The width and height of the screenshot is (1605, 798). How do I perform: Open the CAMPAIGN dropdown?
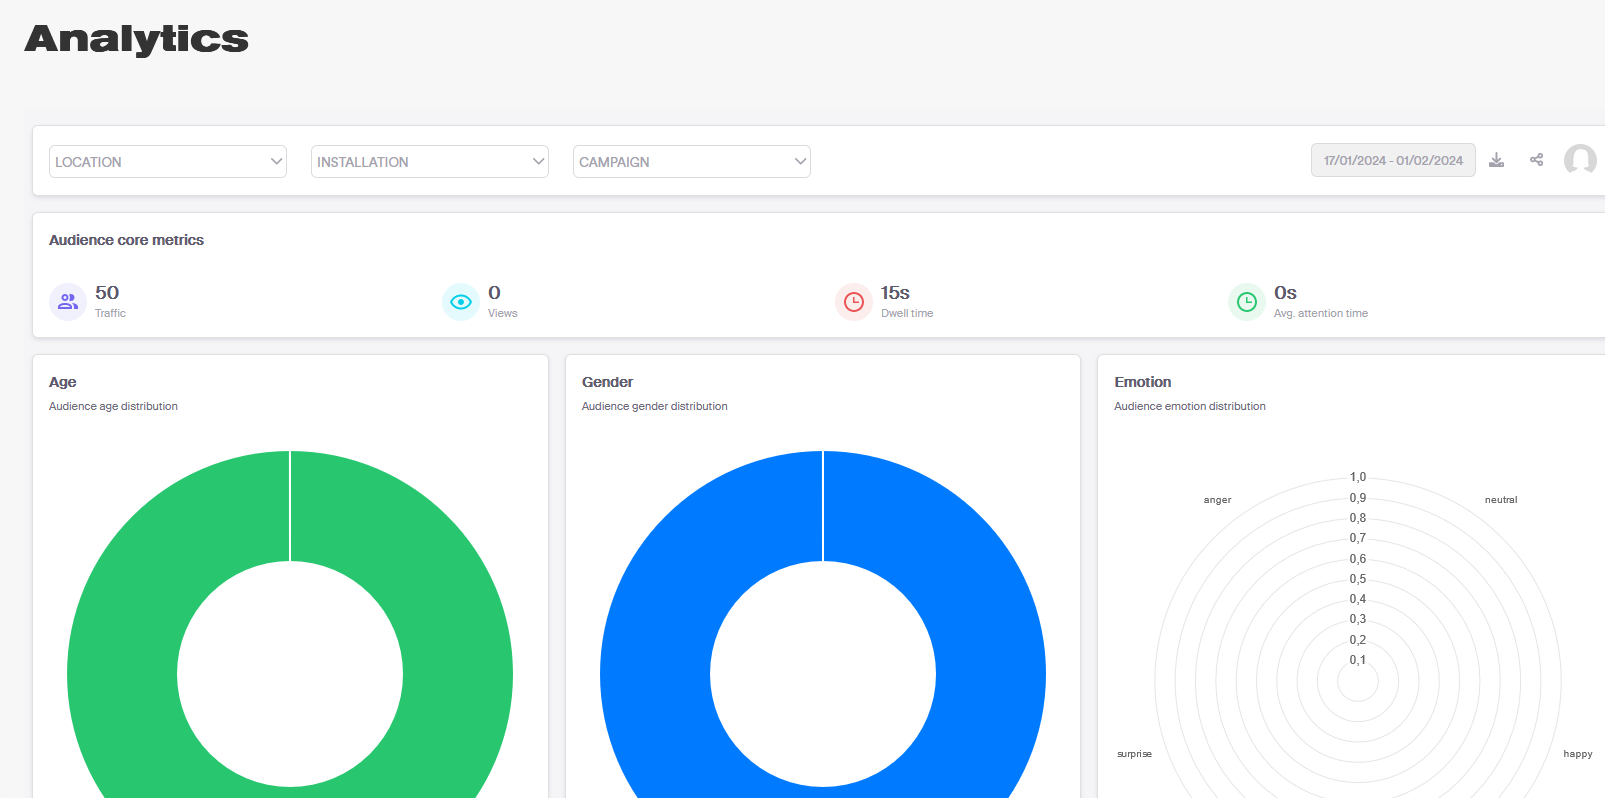click(692, 162)
